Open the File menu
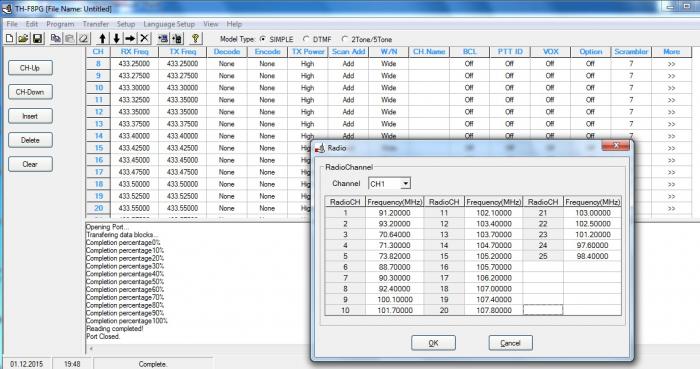This screenshot has width=700, height=369. 12,24
